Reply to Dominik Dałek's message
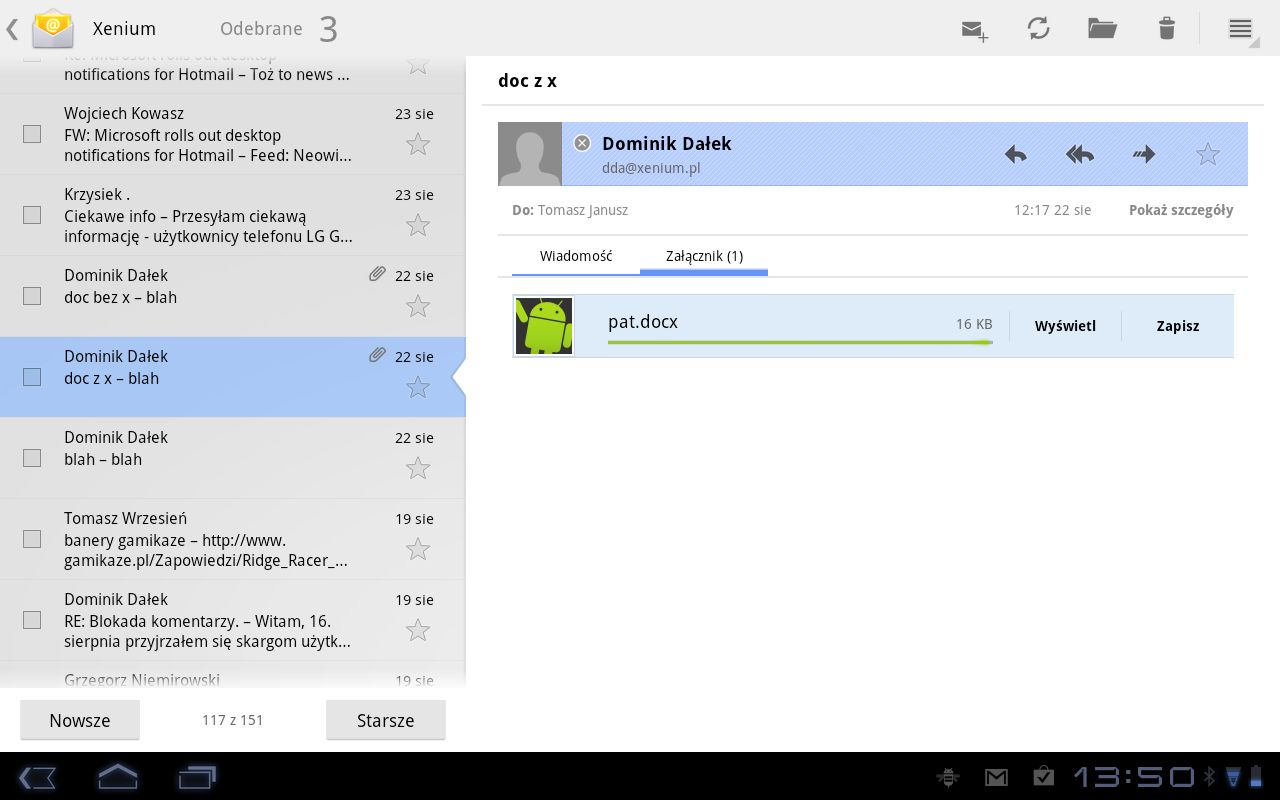This screenshot has width=1280, height=800. (x=1016, y=154)
